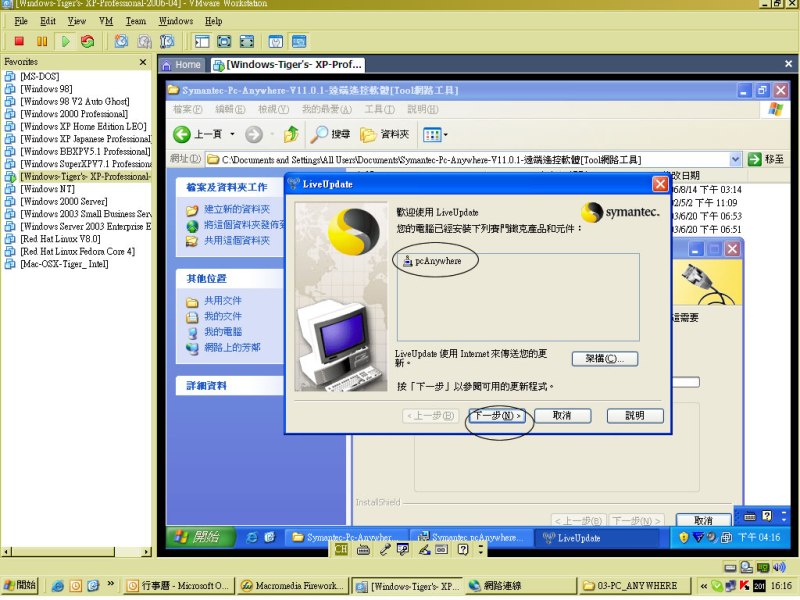The width and height of the screenshot is (800, 600).
Task: Click 取消 in the LiveUpdate dialog
Action: pos(562,416)
